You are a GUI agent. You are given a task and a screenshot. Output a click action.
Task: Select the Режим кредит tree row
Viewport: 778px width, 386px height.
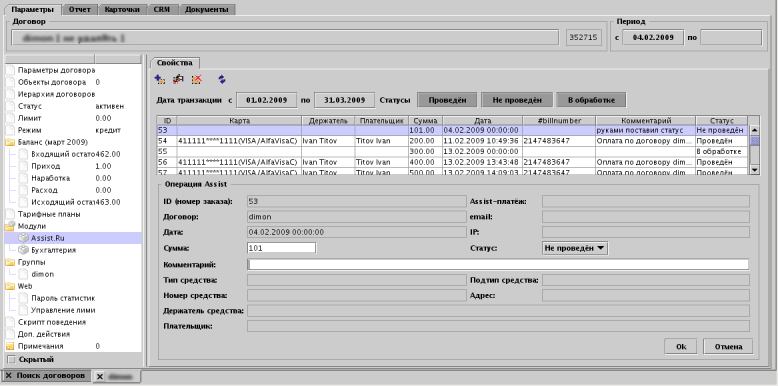coord(73,130)
